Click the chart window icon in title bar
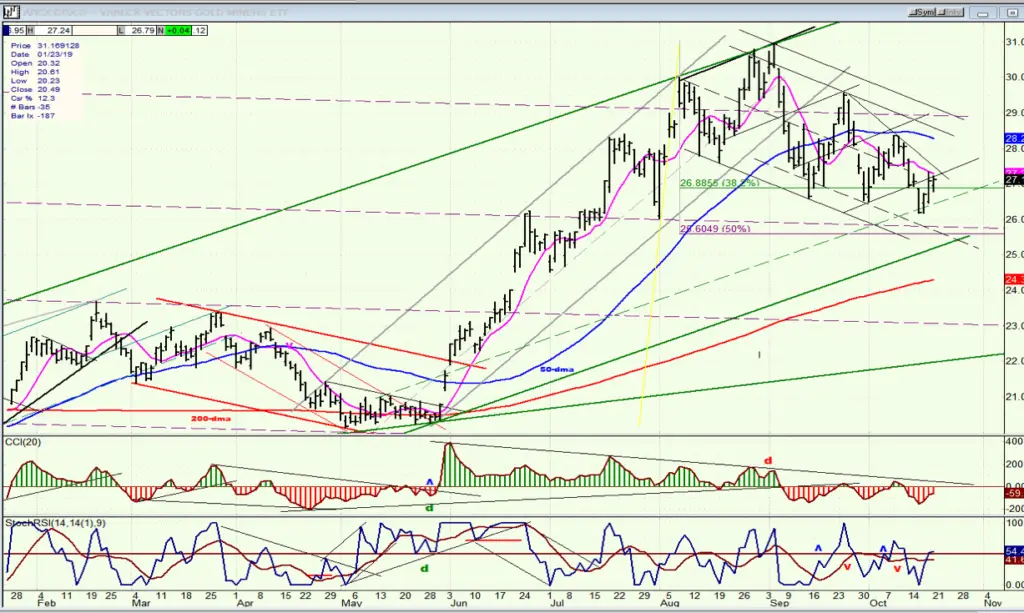Screen dimensions: 1024x613 12,12
